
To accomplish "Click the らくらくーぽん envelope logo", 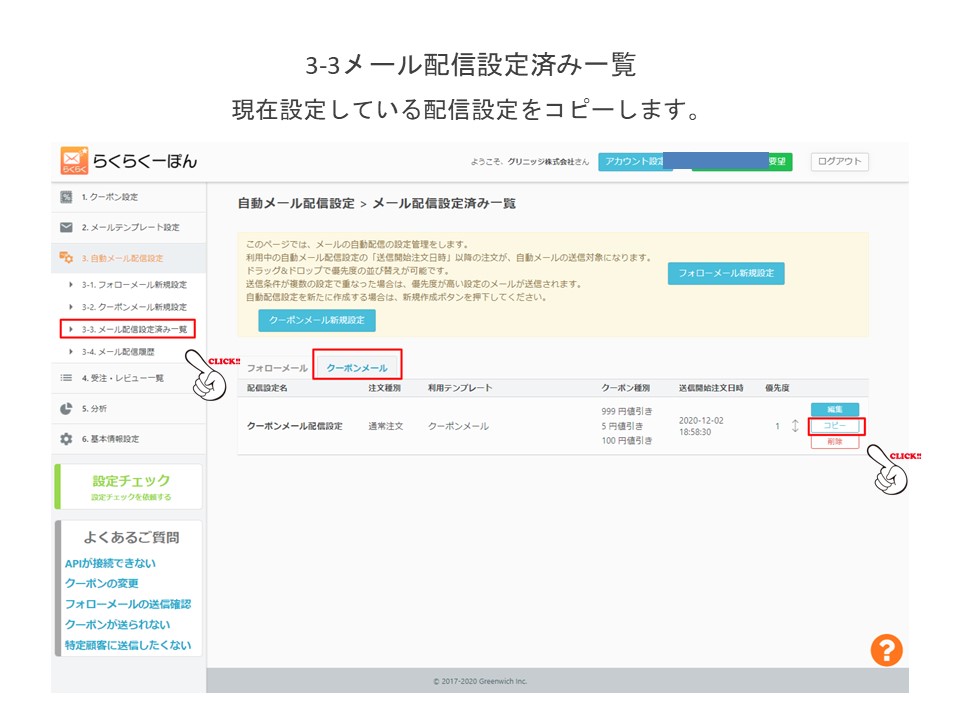I will (74, 161).
